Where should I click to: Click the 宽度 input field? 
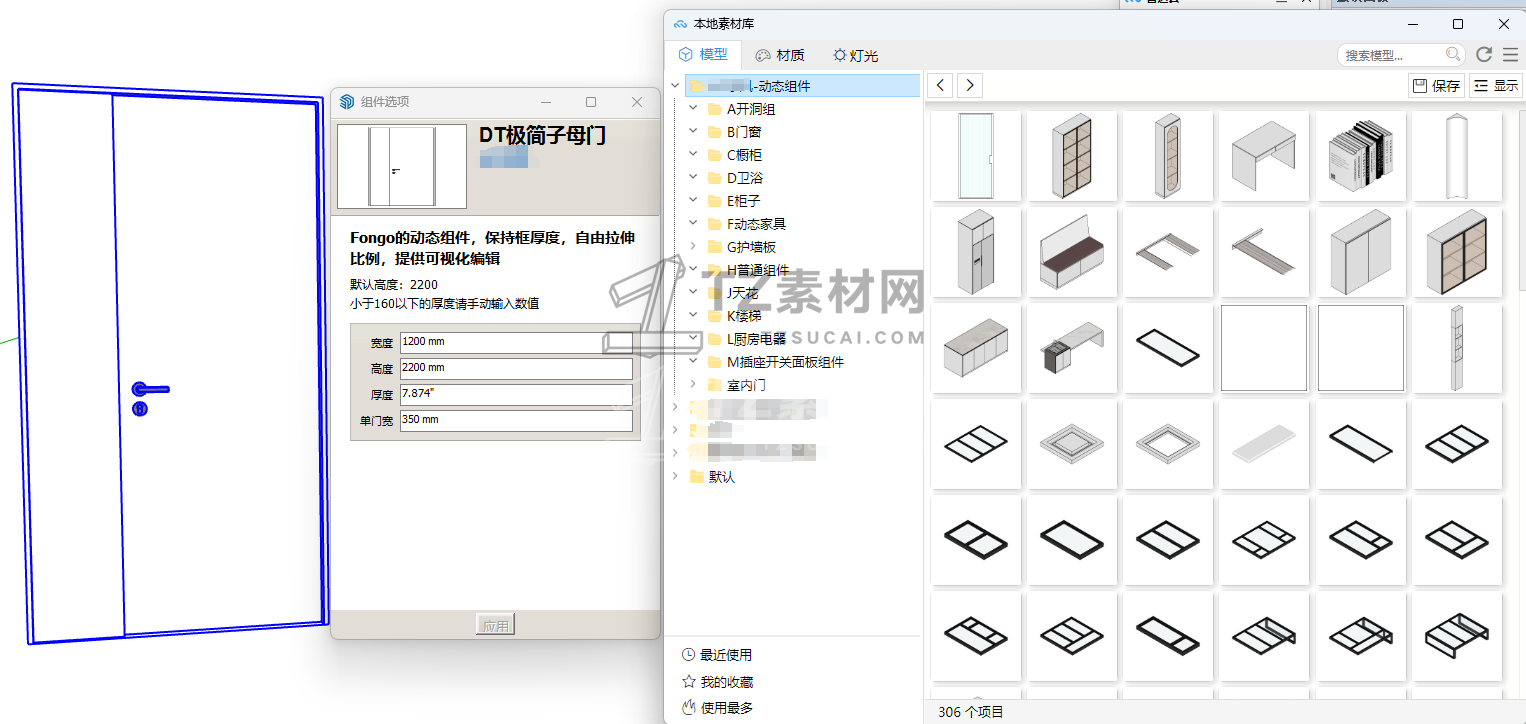516,343
